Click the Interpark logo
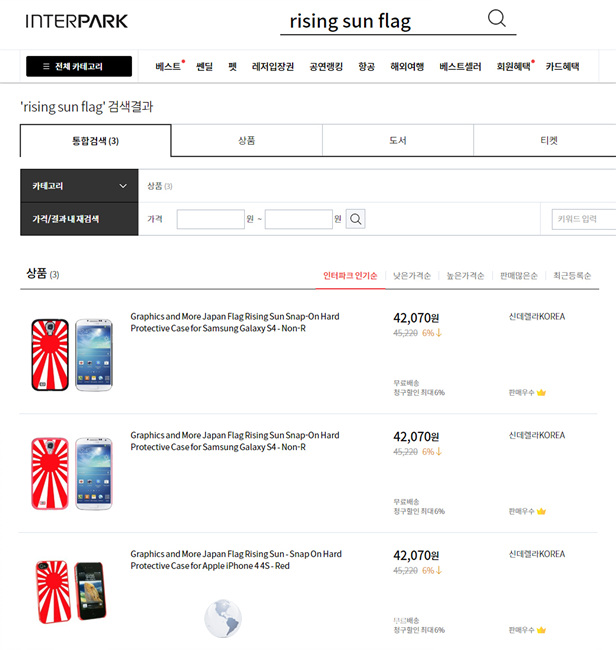 77,21
